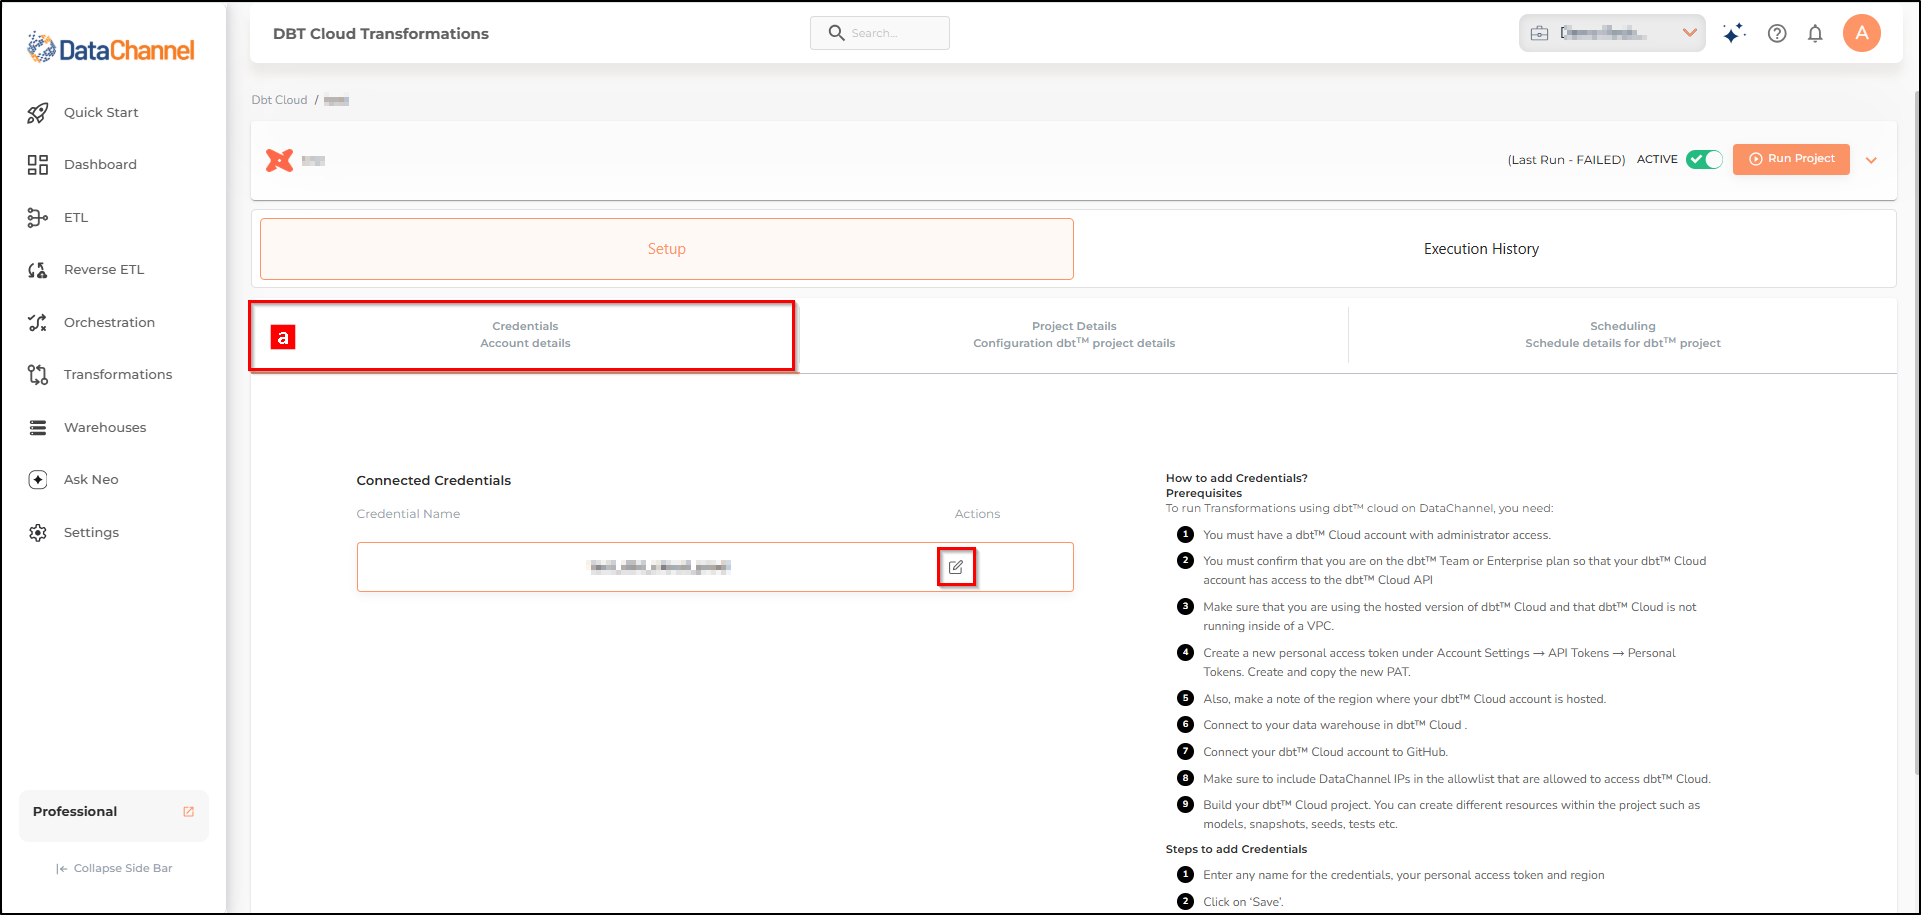The height and width of the screenshot is (915, 1921).
Task: Click the Run Project button
Action: click(x=1791, y=159)
